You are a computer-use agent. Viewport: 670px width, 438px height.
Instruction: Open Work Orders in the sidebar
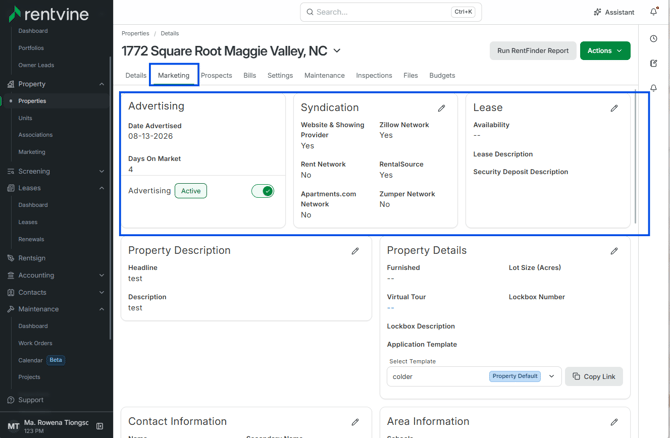pos(35,343)
